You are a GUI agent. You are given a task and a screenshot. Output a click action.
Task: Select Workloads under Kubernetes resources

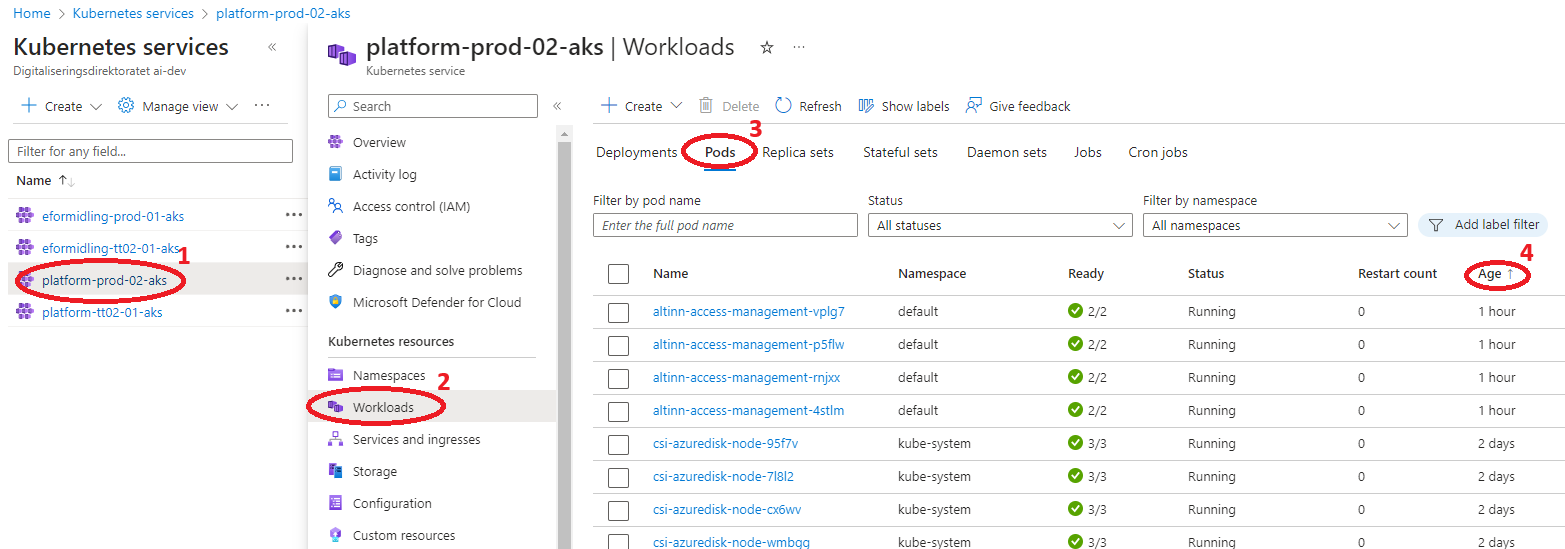(x=383, y=407)
